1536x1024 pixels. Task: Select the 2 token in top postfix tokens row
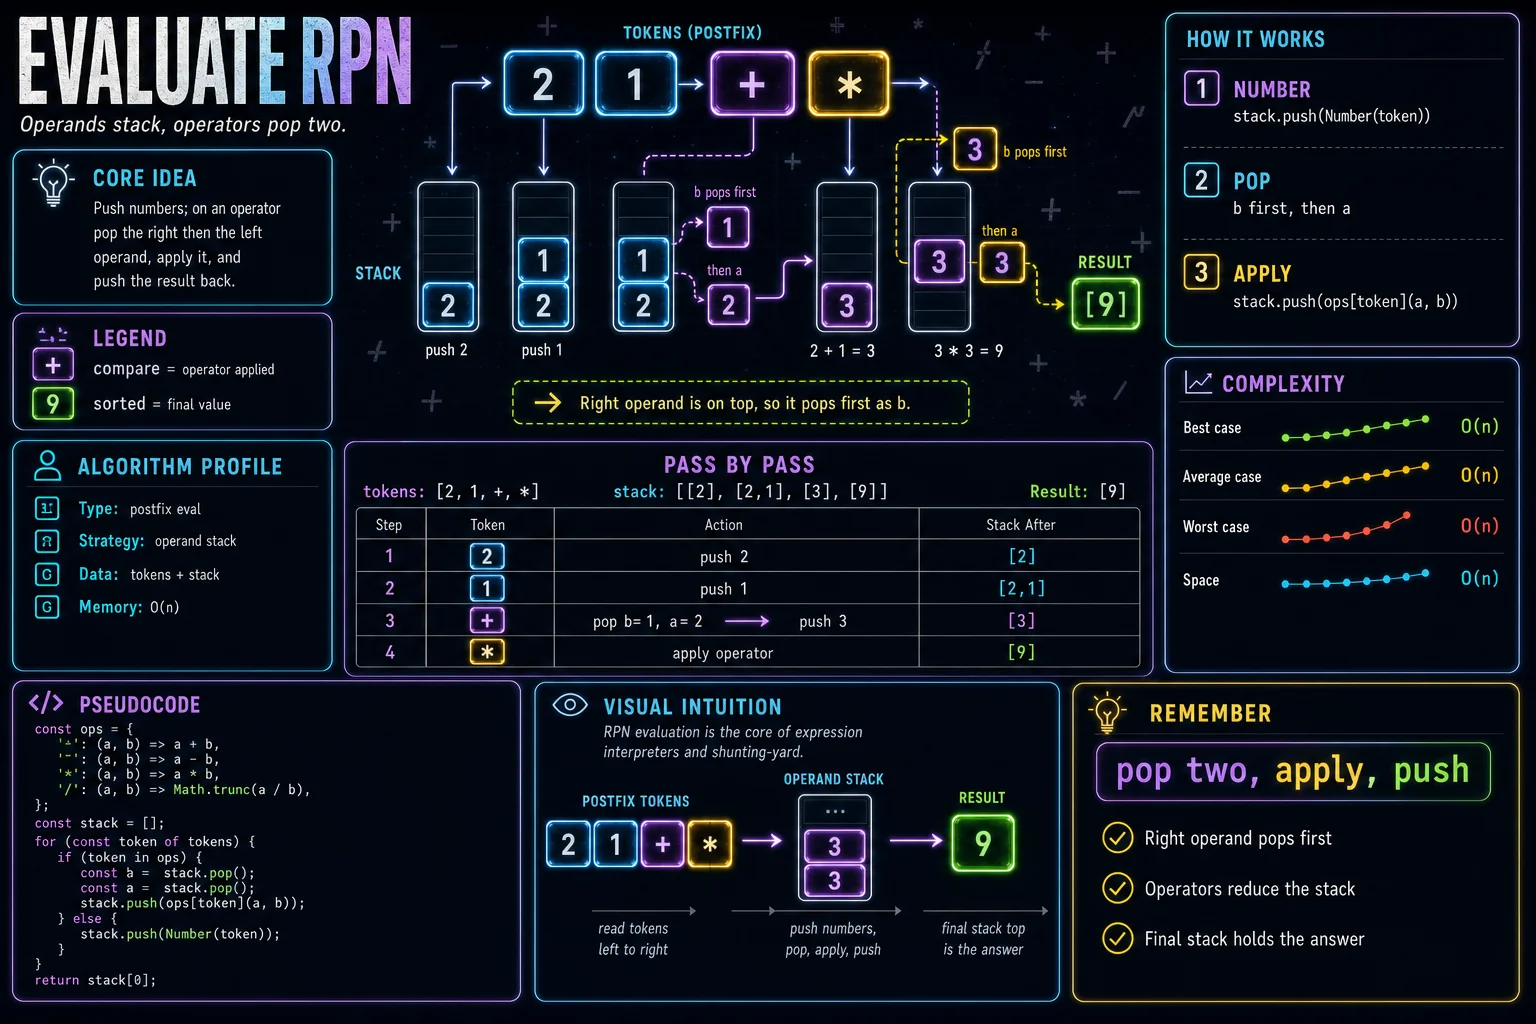click(543, 84)
